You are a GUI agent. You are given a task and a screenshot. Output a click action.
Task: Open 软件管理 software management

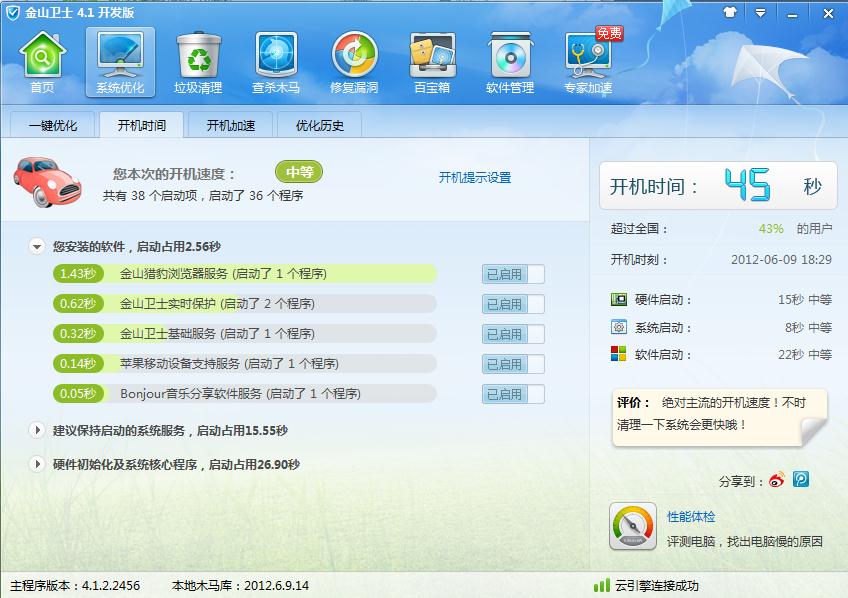[508, 60]
